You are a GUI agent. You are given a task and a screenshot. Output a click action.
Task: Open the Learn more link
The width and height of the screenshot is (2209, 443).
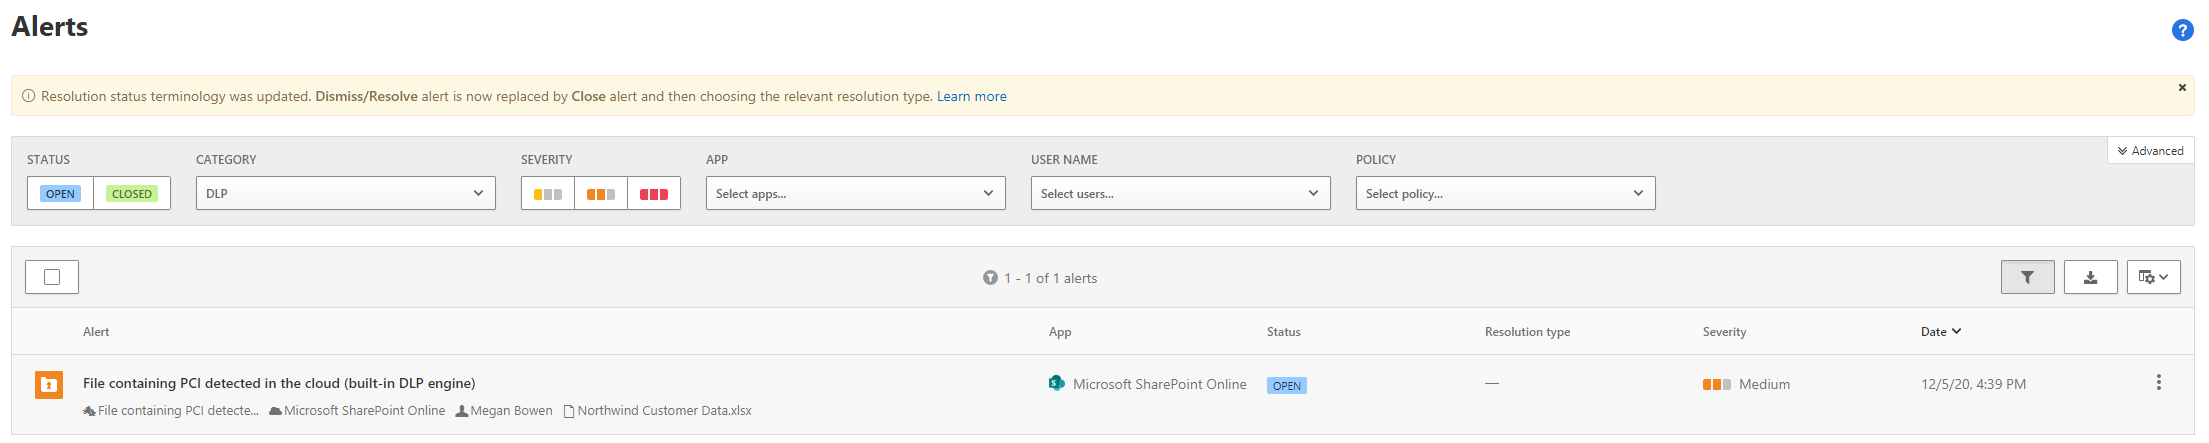point(971,97)
